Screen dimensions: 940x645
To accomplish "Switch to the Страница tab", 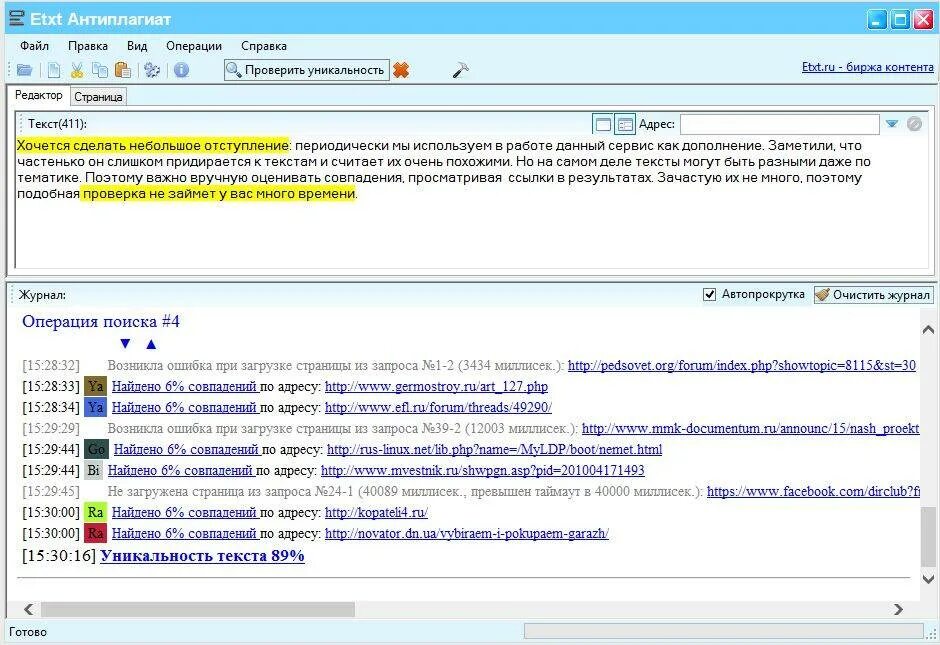I will click(x=98, y=97).
